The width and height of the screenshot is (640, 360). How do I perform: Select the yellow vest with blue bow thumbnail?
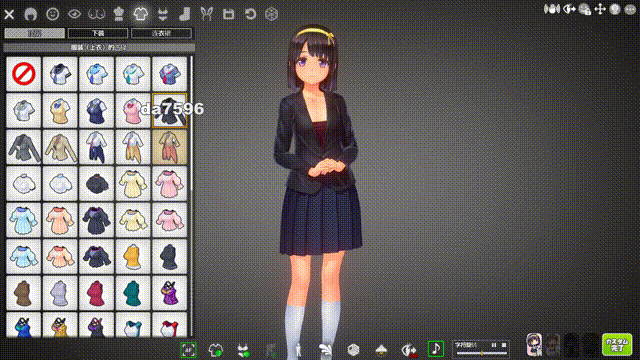pos(60,111)
